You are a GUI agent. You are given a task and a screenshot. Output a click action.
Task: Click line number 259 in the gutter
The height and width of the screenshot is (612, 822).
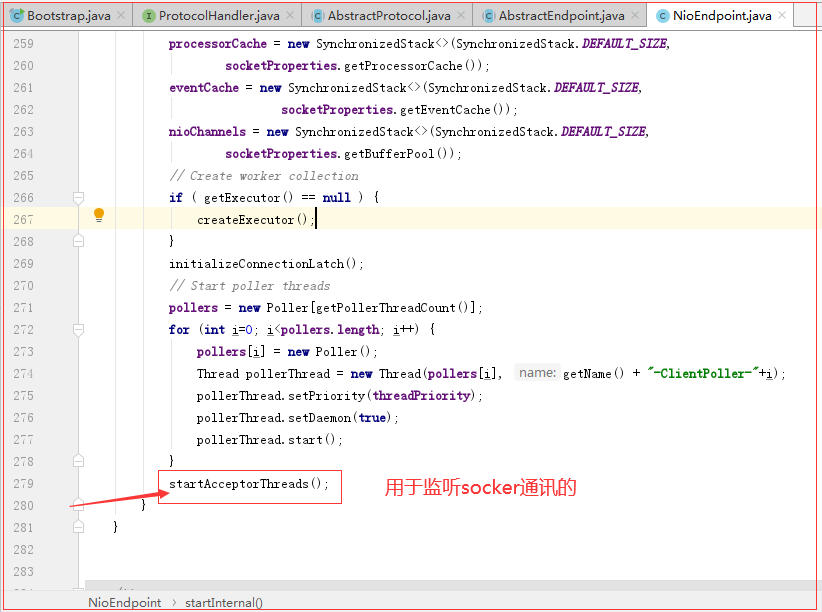[x=24, y=44]
